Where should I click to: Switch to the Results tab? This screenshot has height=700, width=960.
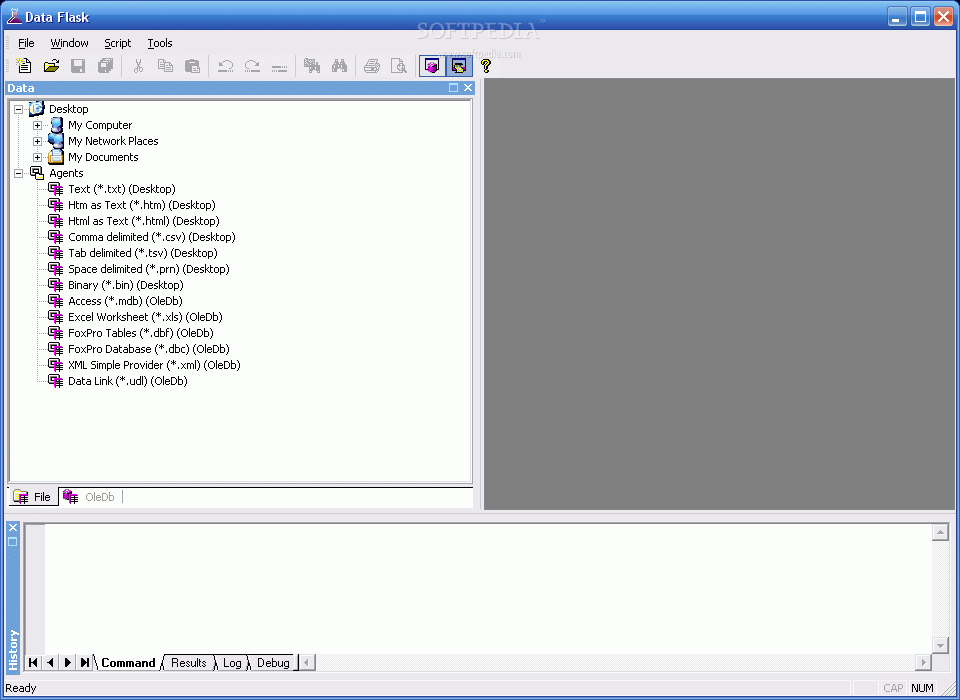(x=189, y=663)
